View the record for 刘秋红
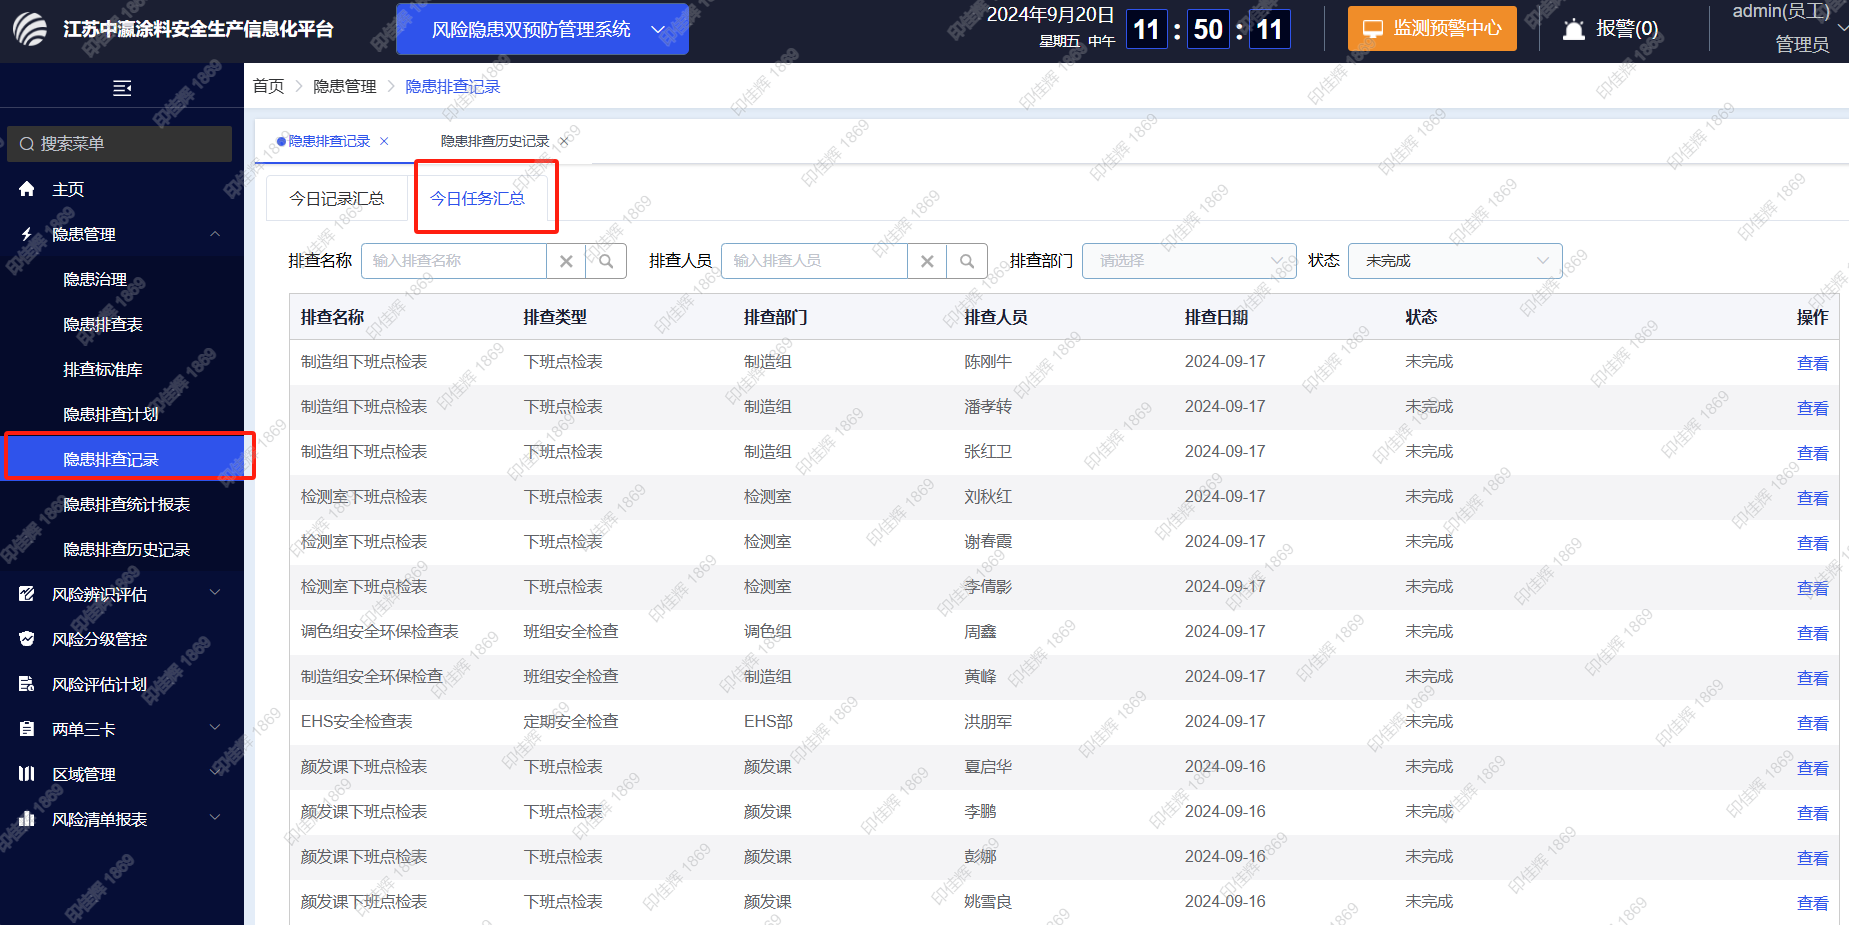1849x925 pixels. 1812,498
